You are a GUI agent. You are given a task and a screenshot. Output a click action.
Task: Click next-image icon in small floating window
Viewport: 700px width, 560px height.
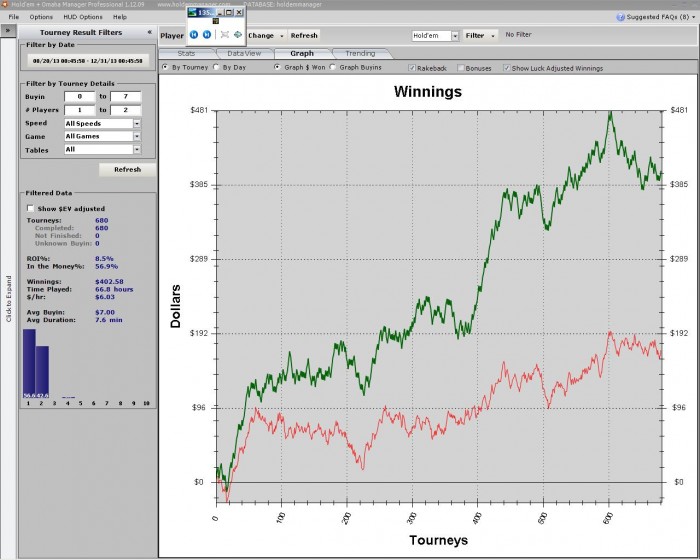(x=207, y=34)
